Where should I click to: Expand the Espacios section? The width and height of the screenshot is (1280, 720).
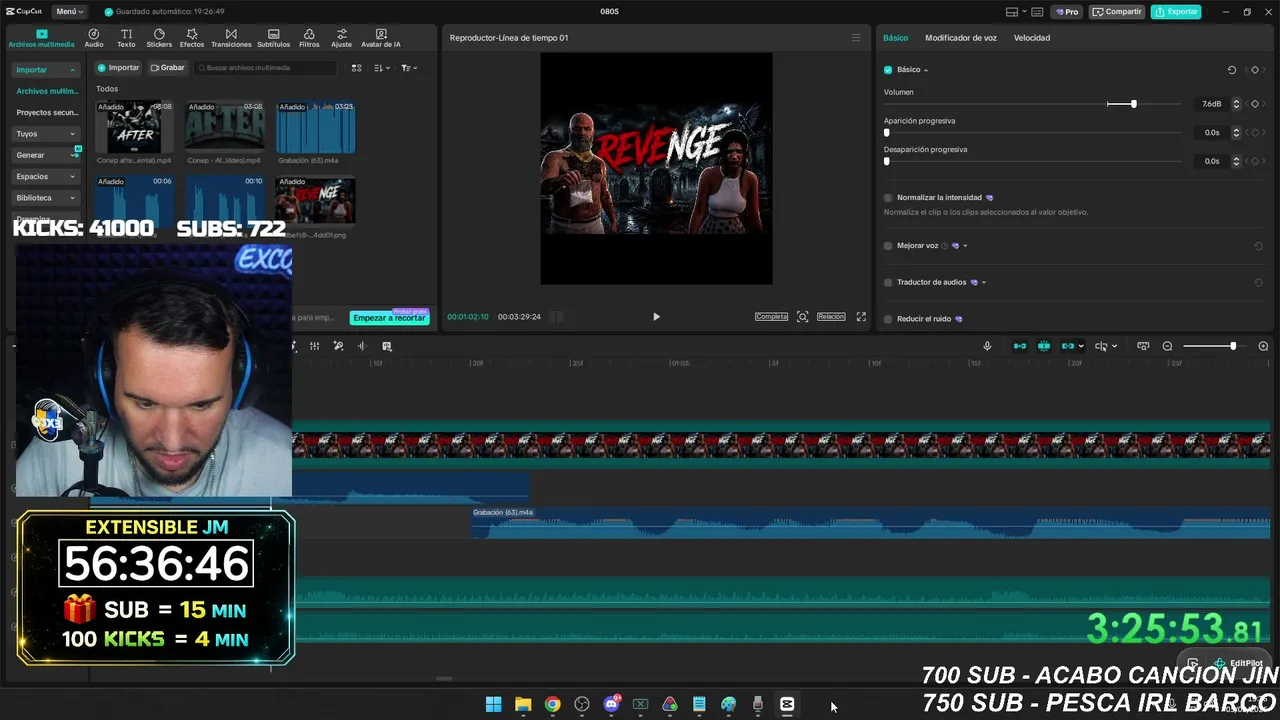(46, 177)
